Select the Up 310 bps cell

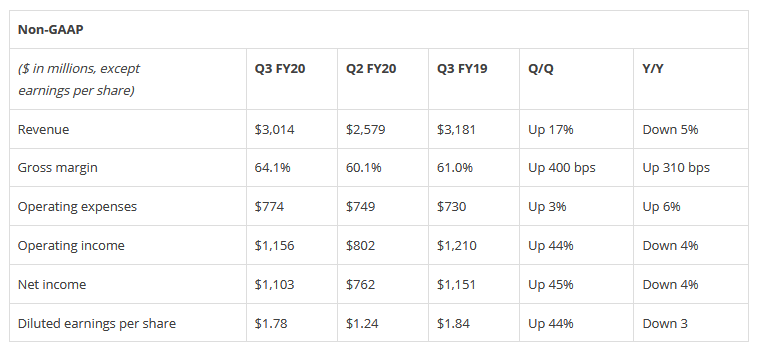coord(676,168)
